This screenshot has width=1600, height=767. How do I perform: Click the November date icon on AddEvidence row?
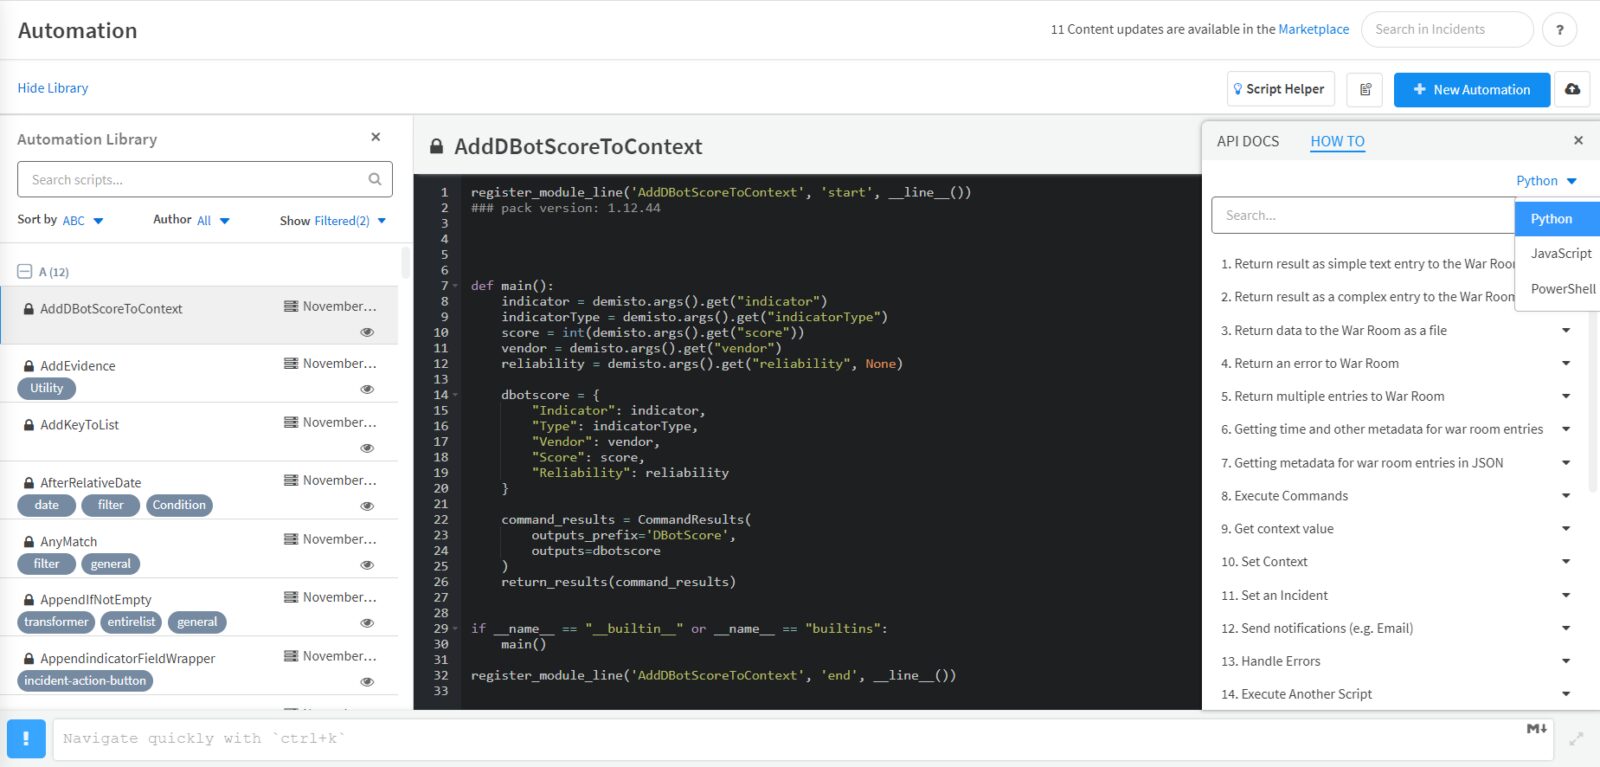pyautogui.click(x=291, y=364)
